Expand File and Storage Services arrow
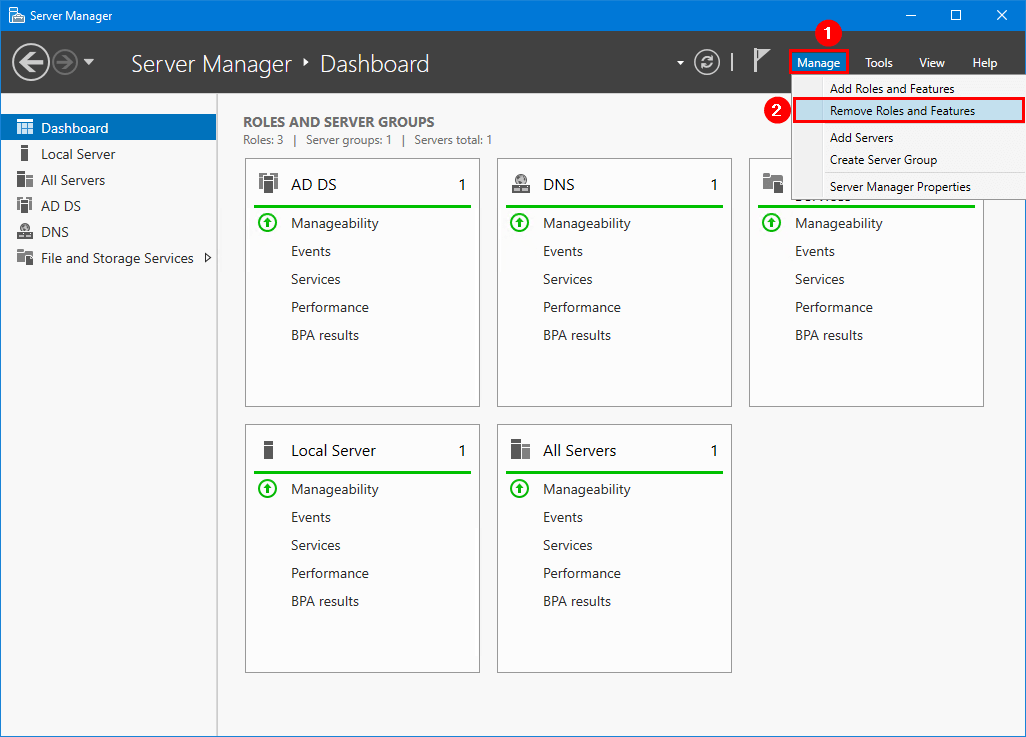Screen dimensions: 1026x737 coord(207,258)
